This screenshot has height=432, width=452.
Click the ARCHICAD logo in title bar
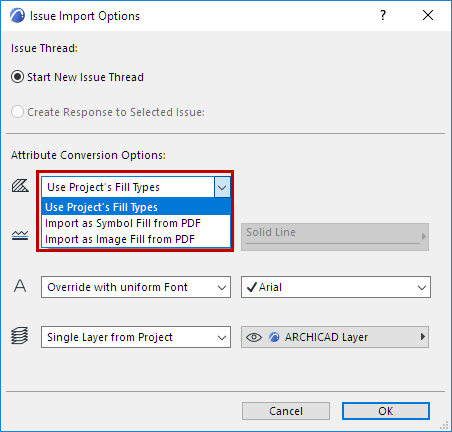pyautogui.click(x=17, y=15)
